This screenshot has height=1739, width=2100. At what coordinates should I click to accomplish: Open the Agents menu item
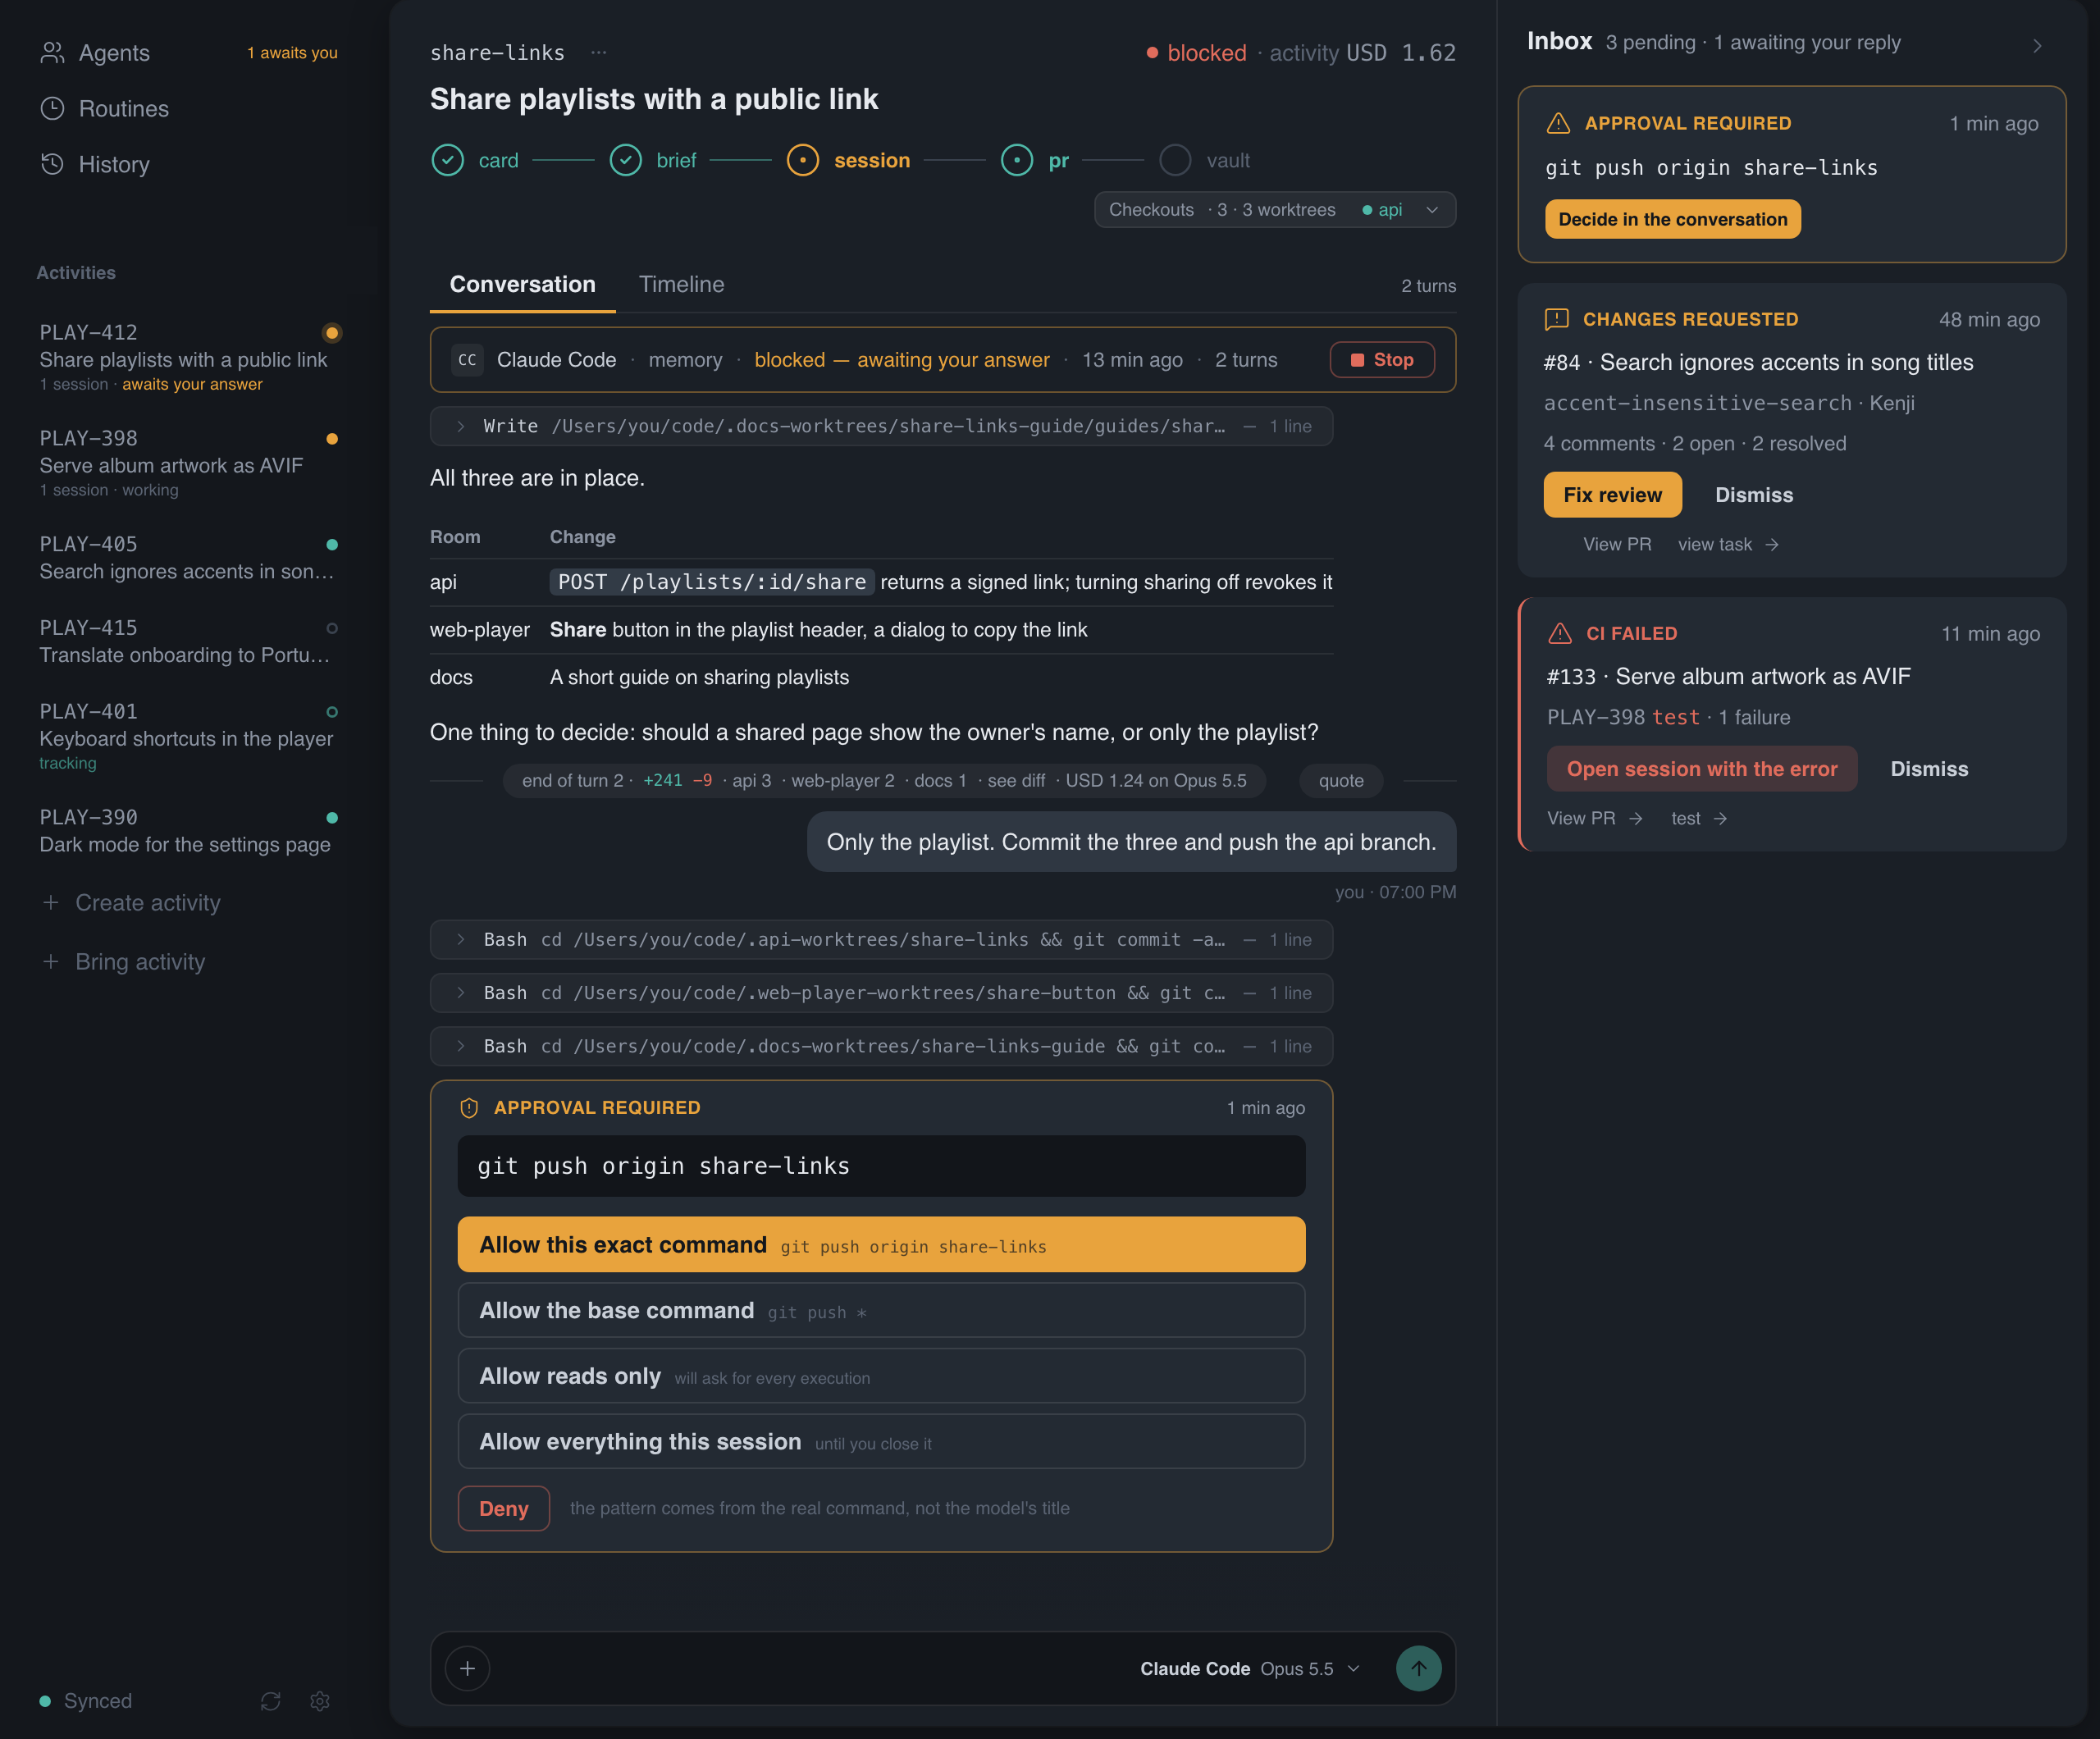[x=114, y=53]
